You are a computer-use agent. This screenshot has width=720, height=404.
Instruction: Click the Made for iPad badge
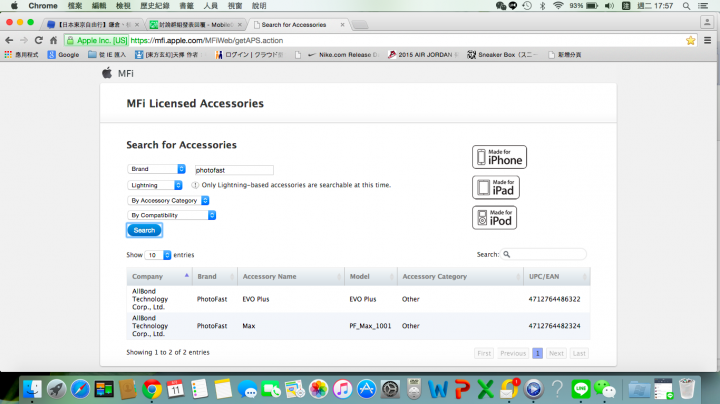pos(496,187)
